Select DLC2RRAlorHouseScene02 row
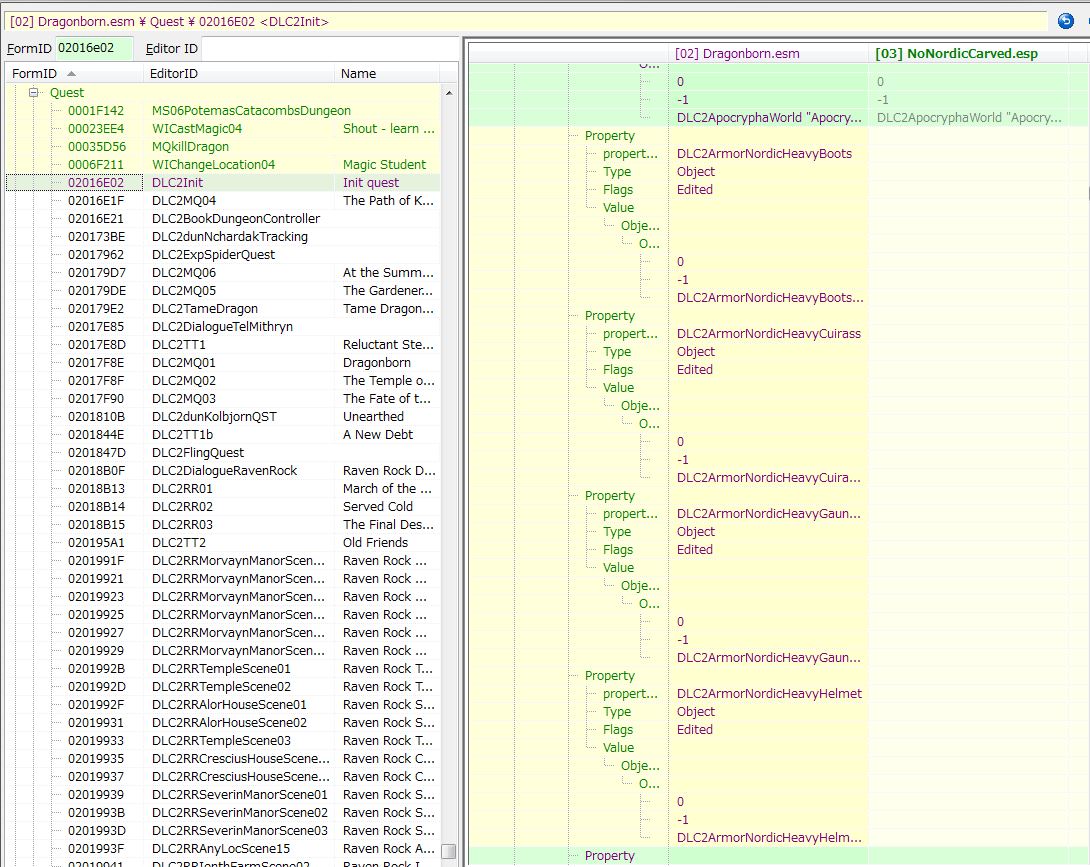Viewport: 1090px width, 867px height. tap(223, 723)
